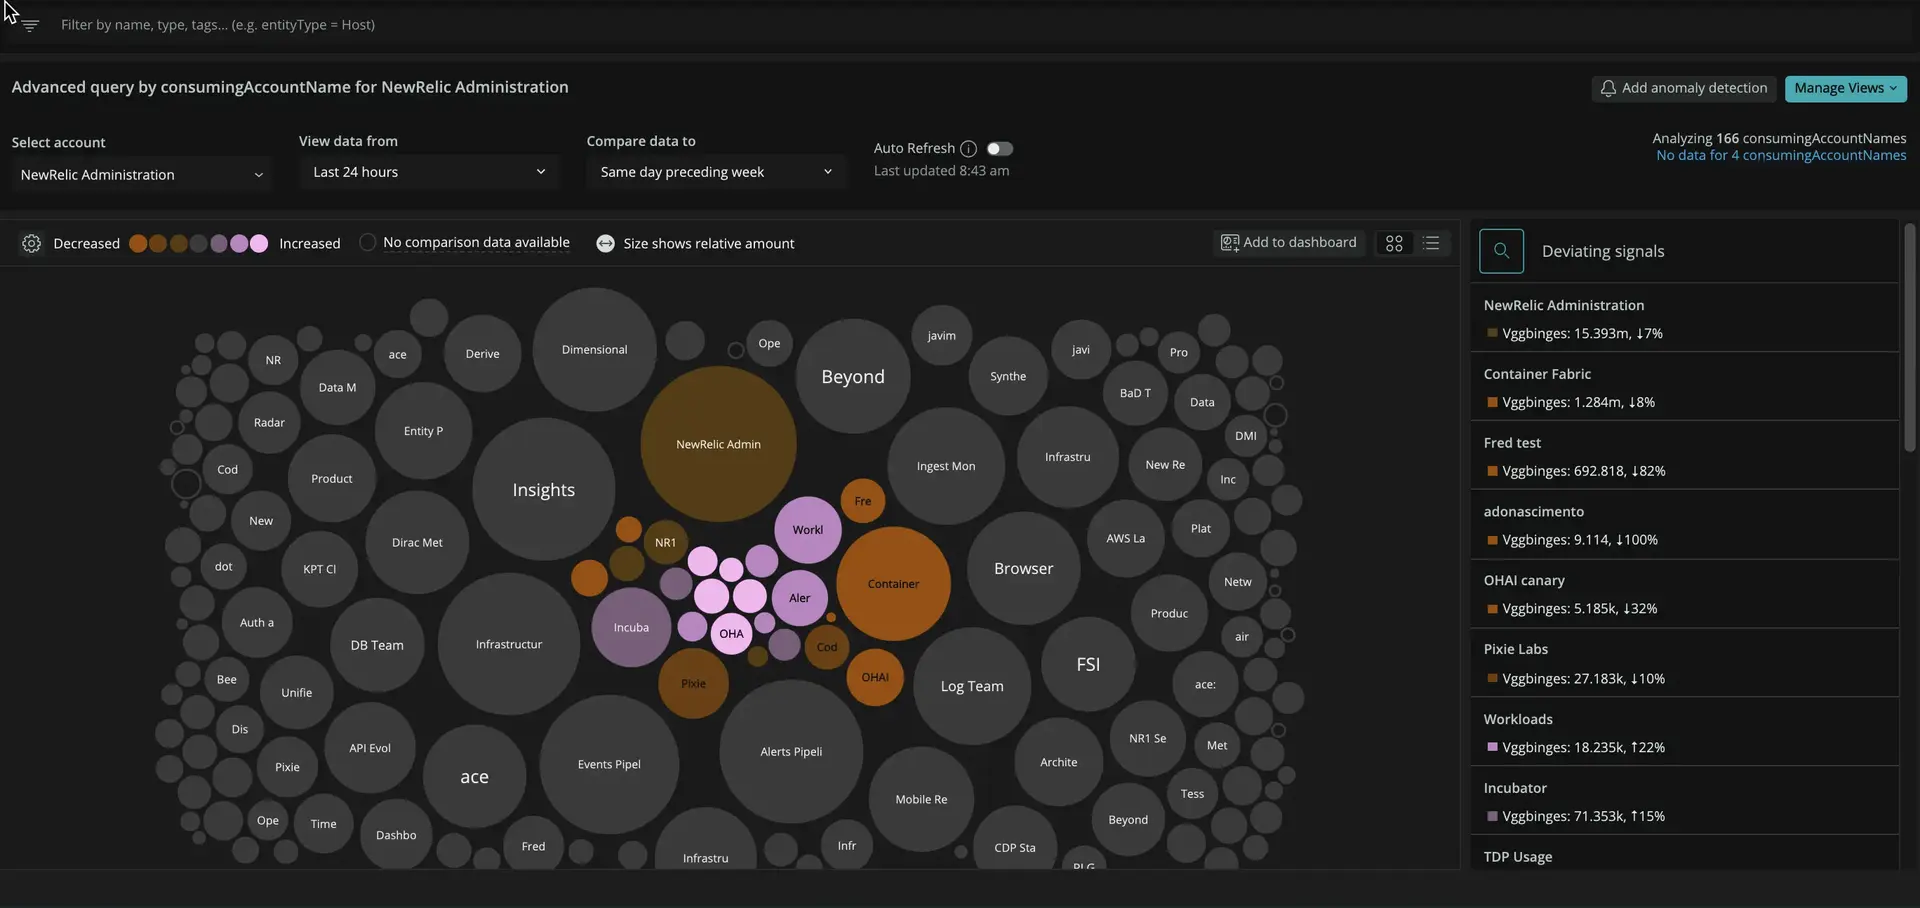The width and height of the screenshot is (1920, 908).
Task: Open the Compare data to dropdown
Action: tap(715, 172)
